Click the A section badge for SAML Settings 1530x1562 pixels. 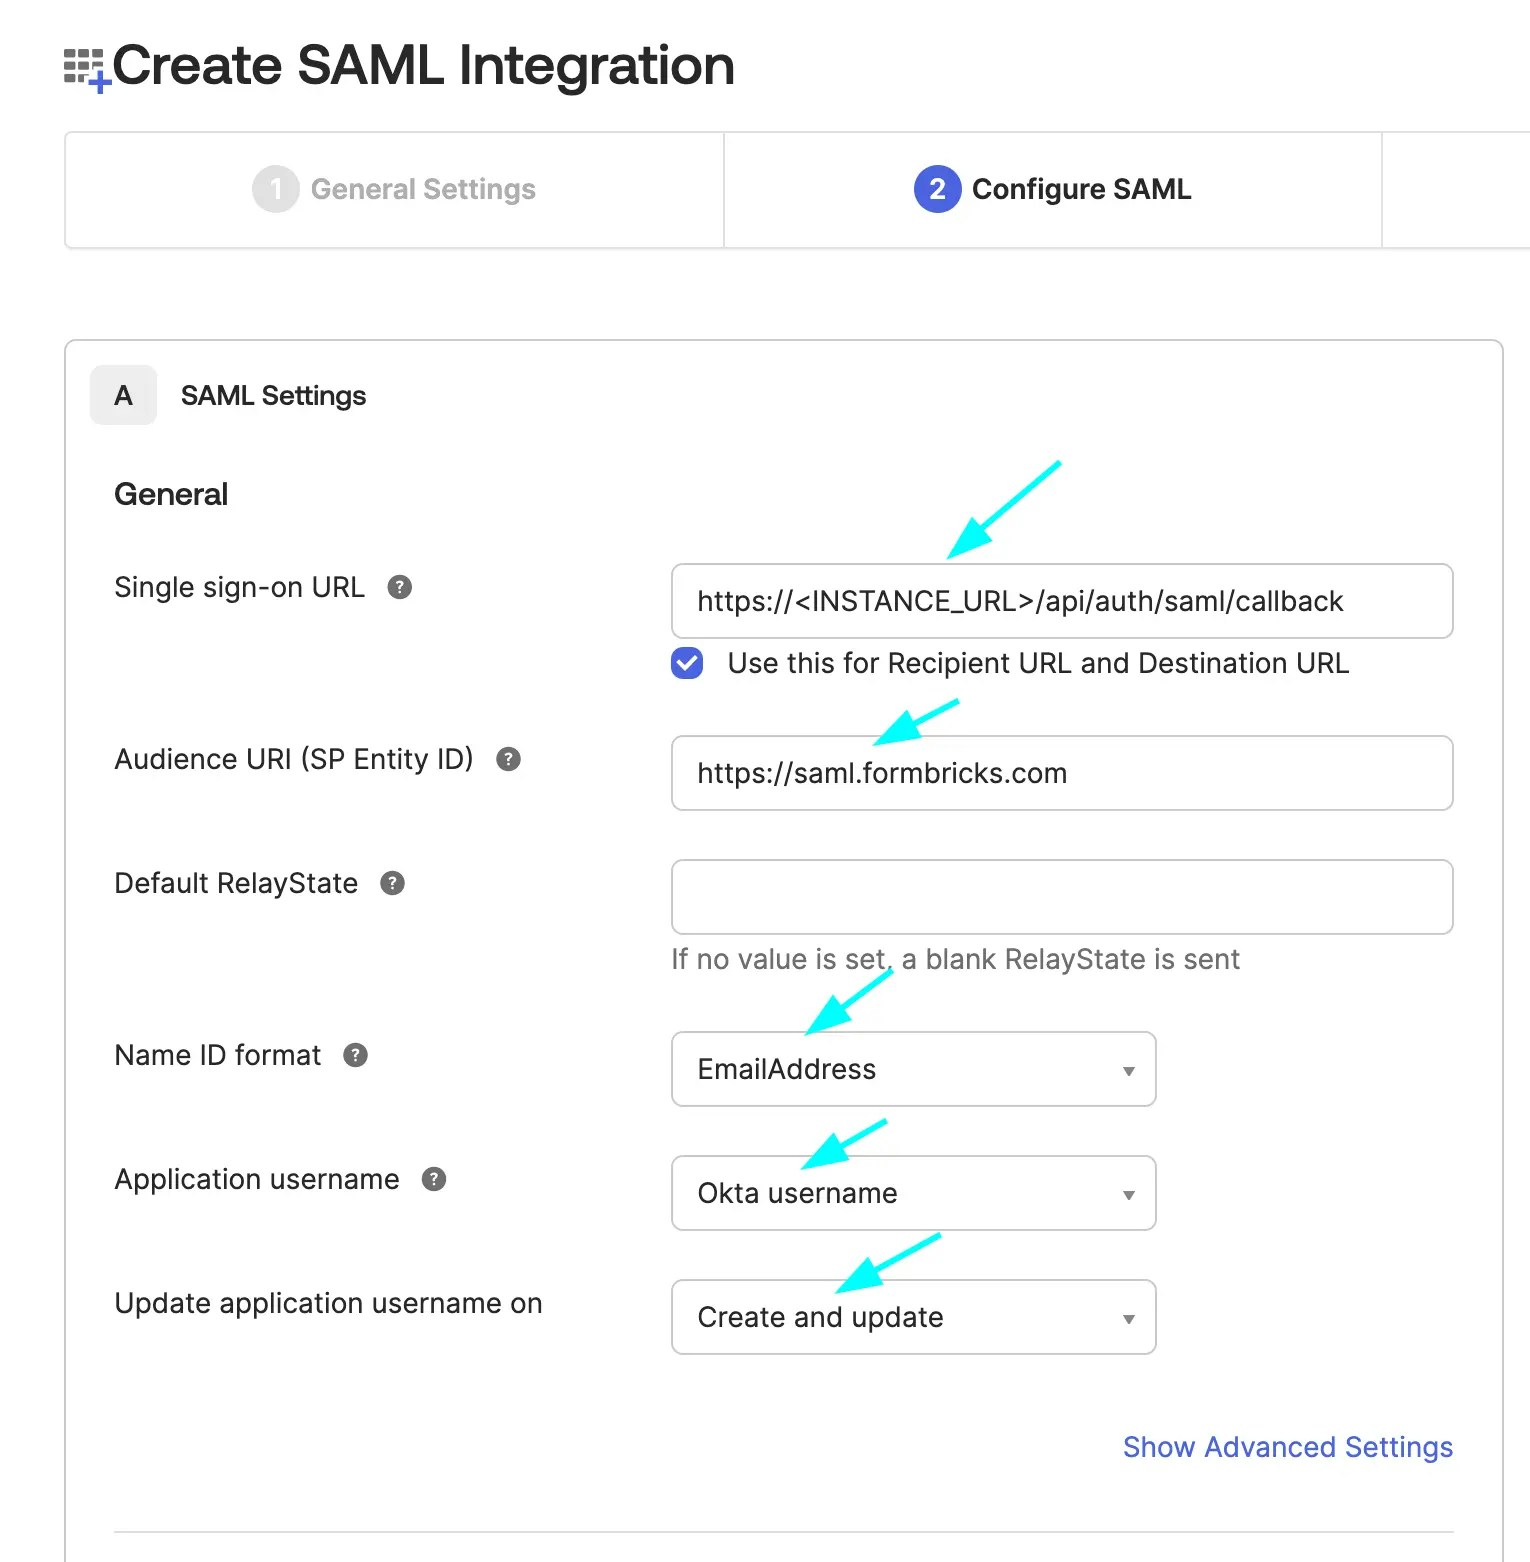123,395
